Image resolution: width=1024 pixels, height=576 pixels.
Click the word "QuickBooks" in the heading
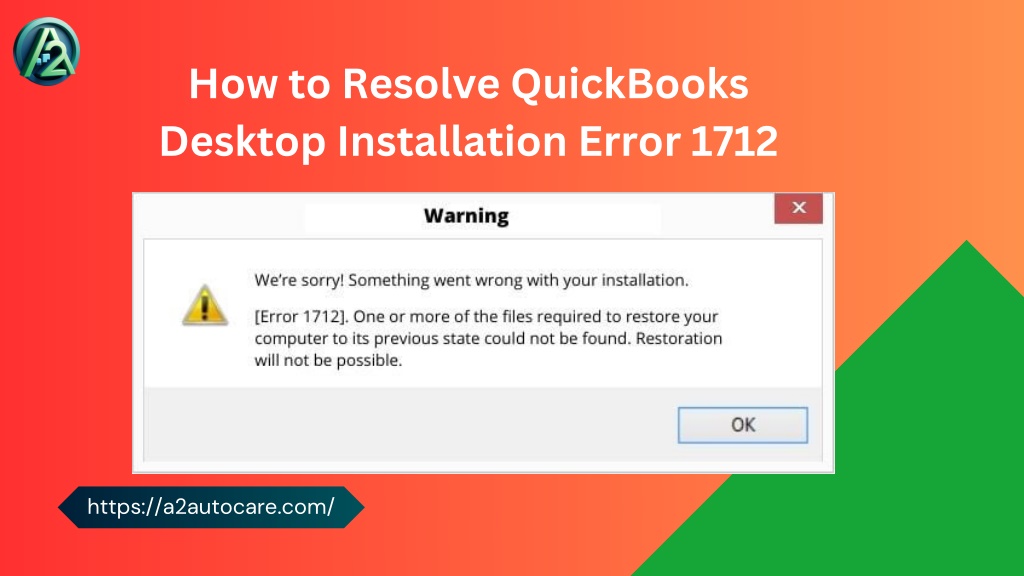pos(630,84)
